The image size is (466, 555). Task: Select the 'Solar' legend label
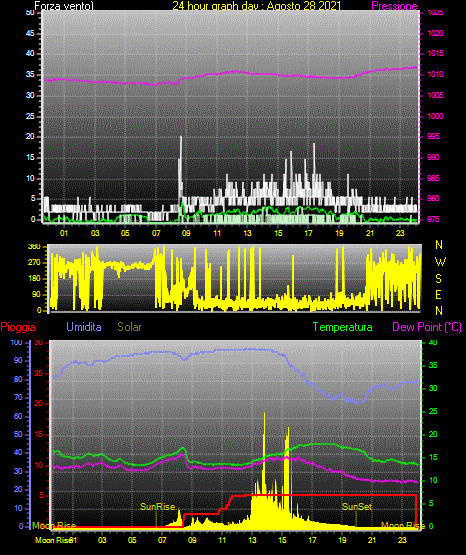click(x=130, y=327)
